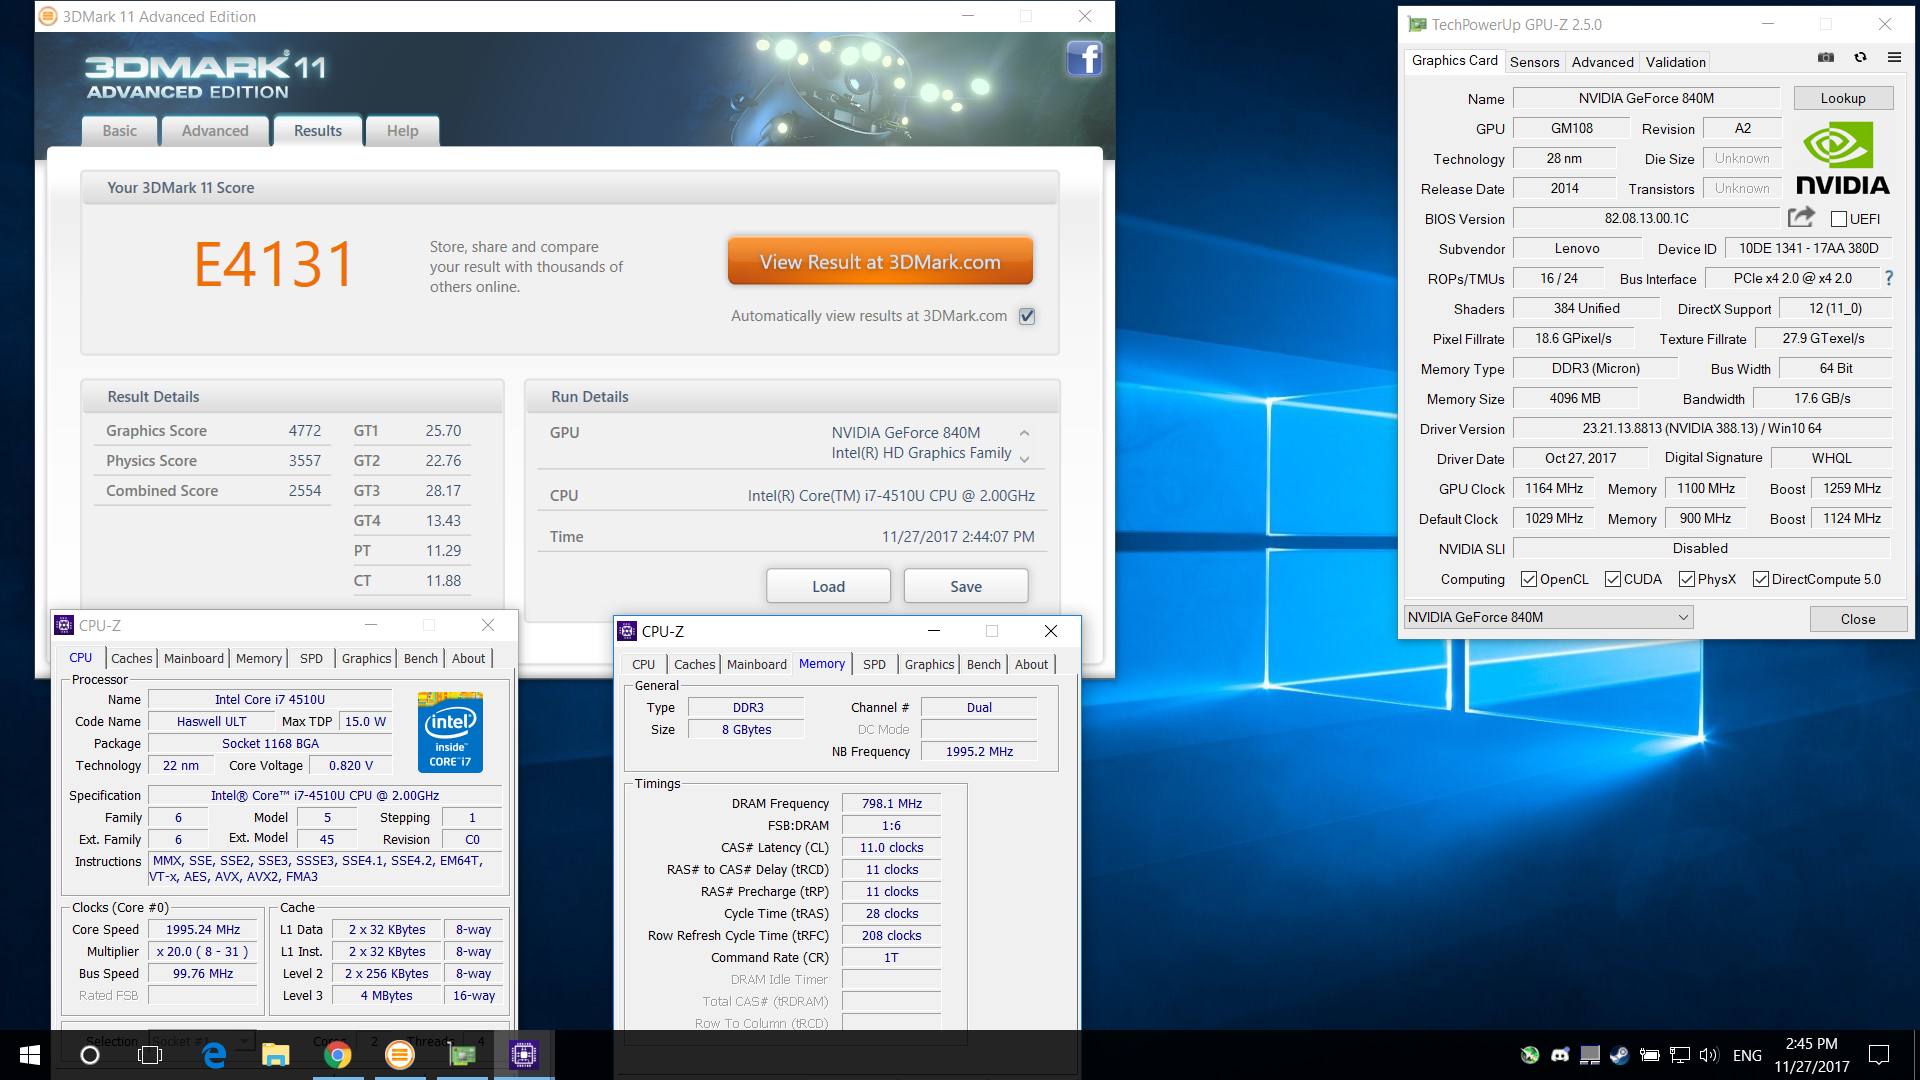
Task: Click the 3DMark 11 title bar icon
Action: (48, 16)
